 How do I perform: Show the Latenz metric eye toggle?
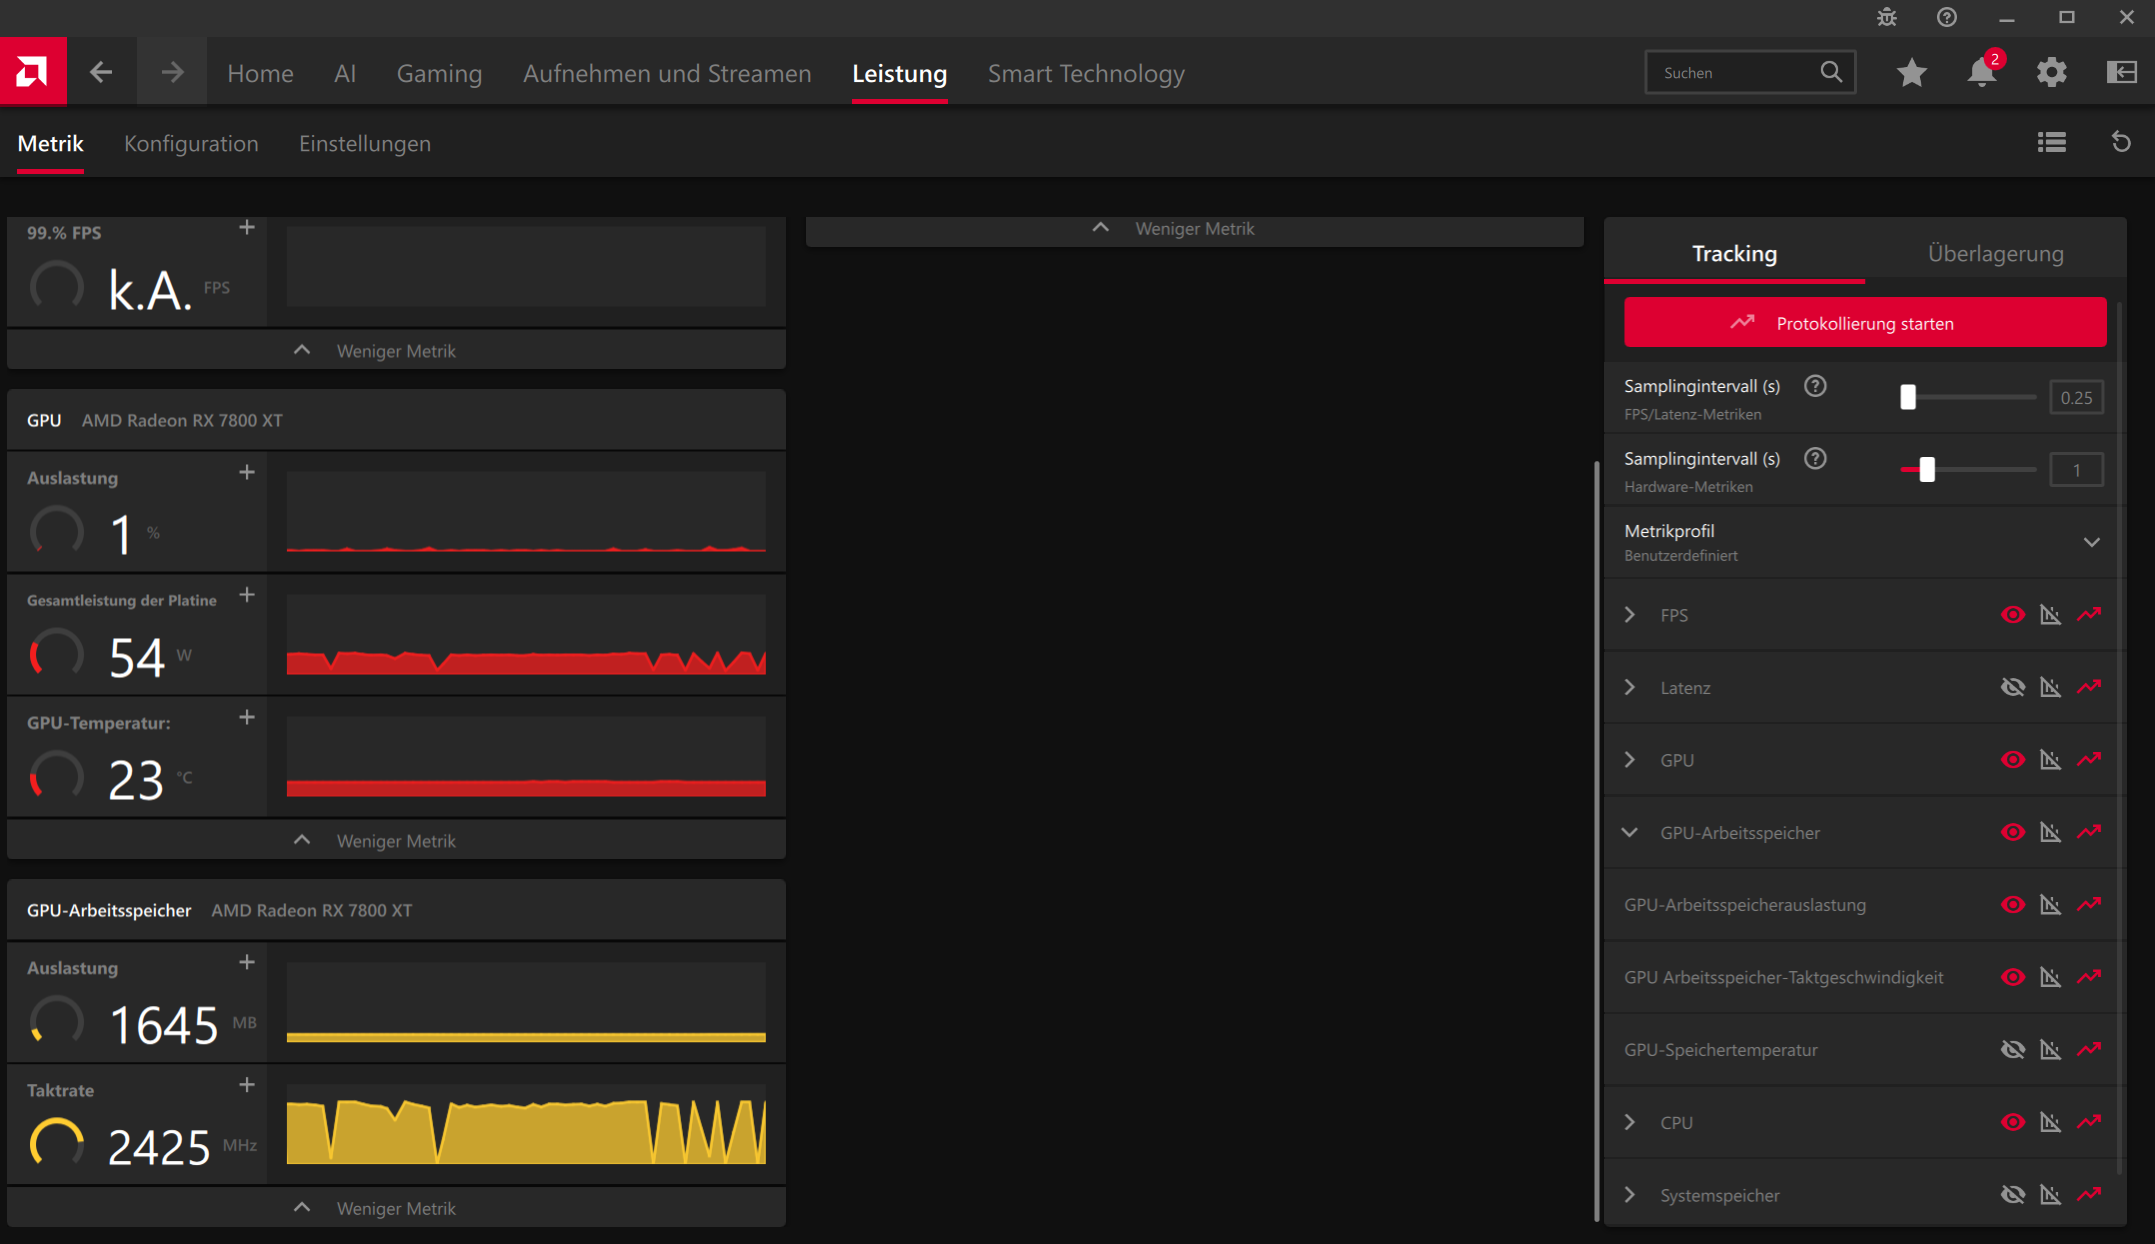[2014, 687]
